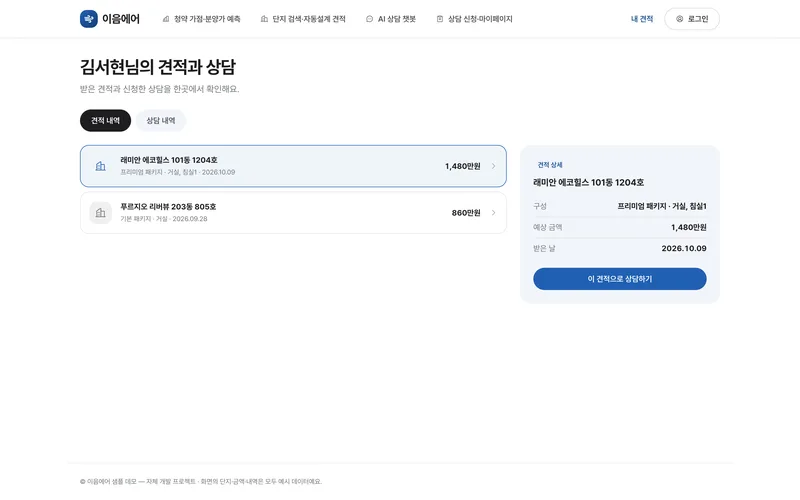The height and width of the screenshot is (500, 800).
Task: Select the 견적 내역 tab
Action: pyautogui.click(x=106, y=121)
